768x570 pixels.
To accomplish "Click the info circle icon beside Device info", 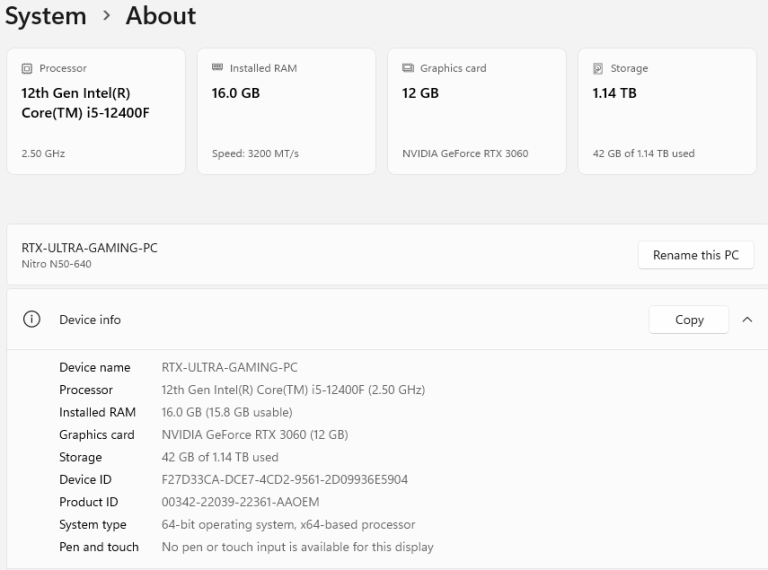I will 32,320.
